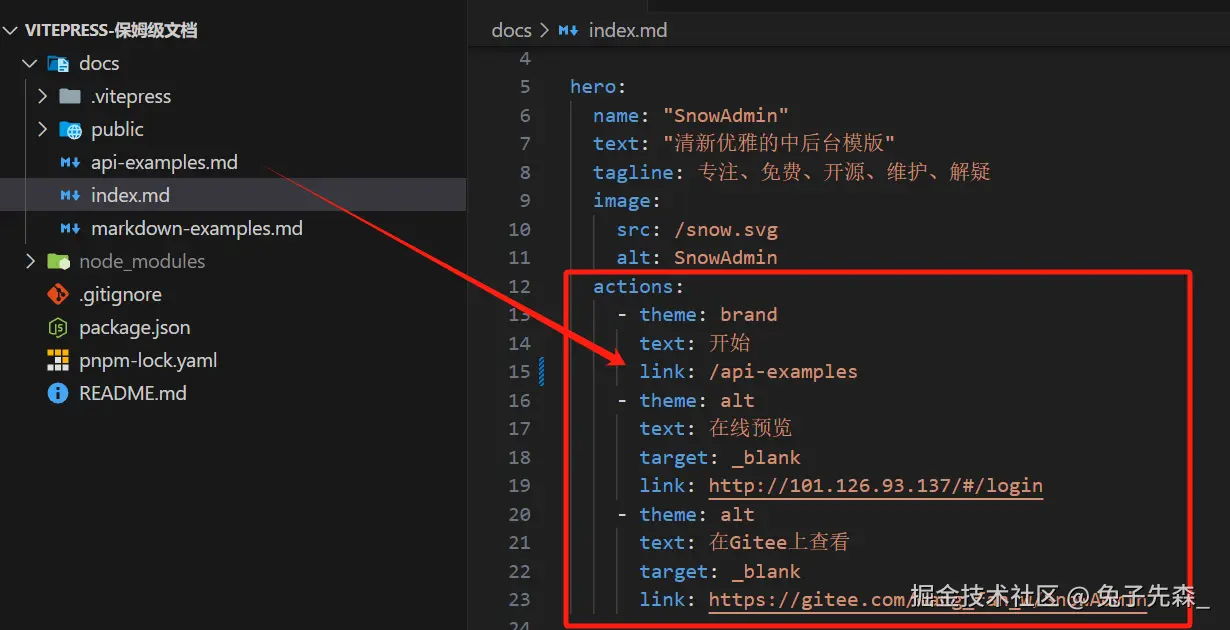Select the public folder name
The width and height of the screenshot is (1230, 630).
[117, 130]
